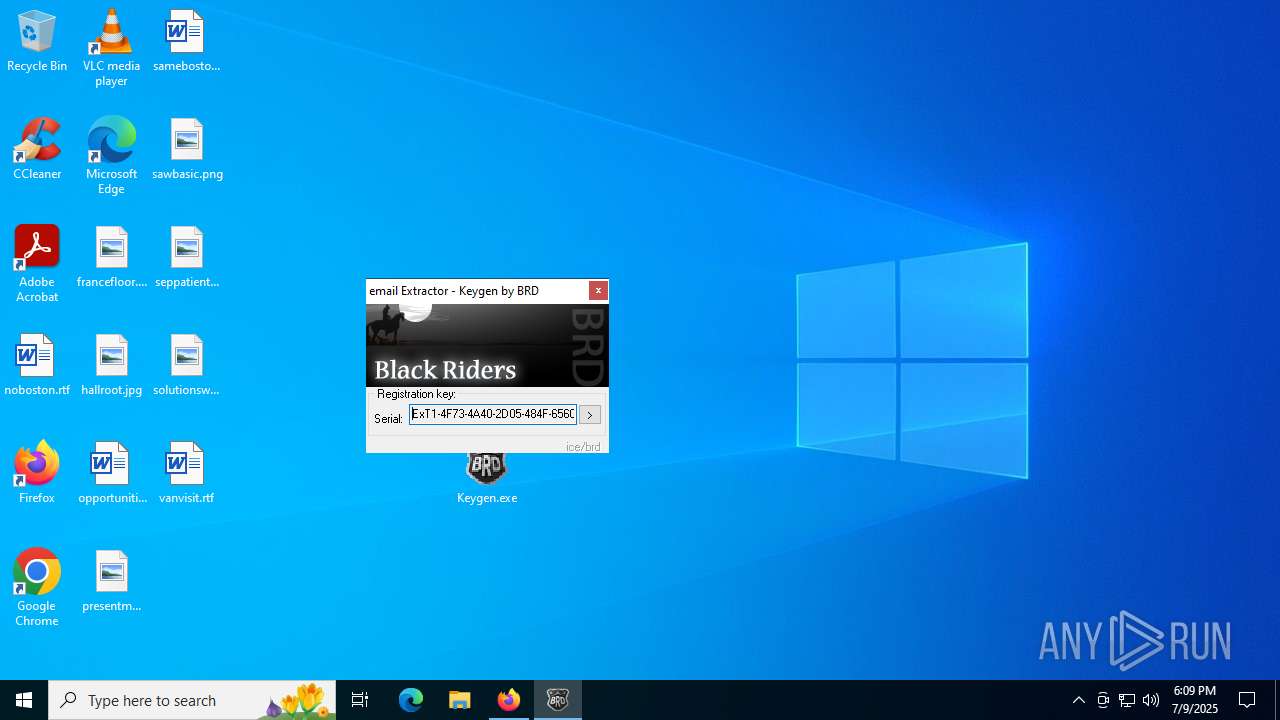Select Google Chrome desktop shortcut
Viewport: 1280px width, 720px height.
tap(37, 588)
